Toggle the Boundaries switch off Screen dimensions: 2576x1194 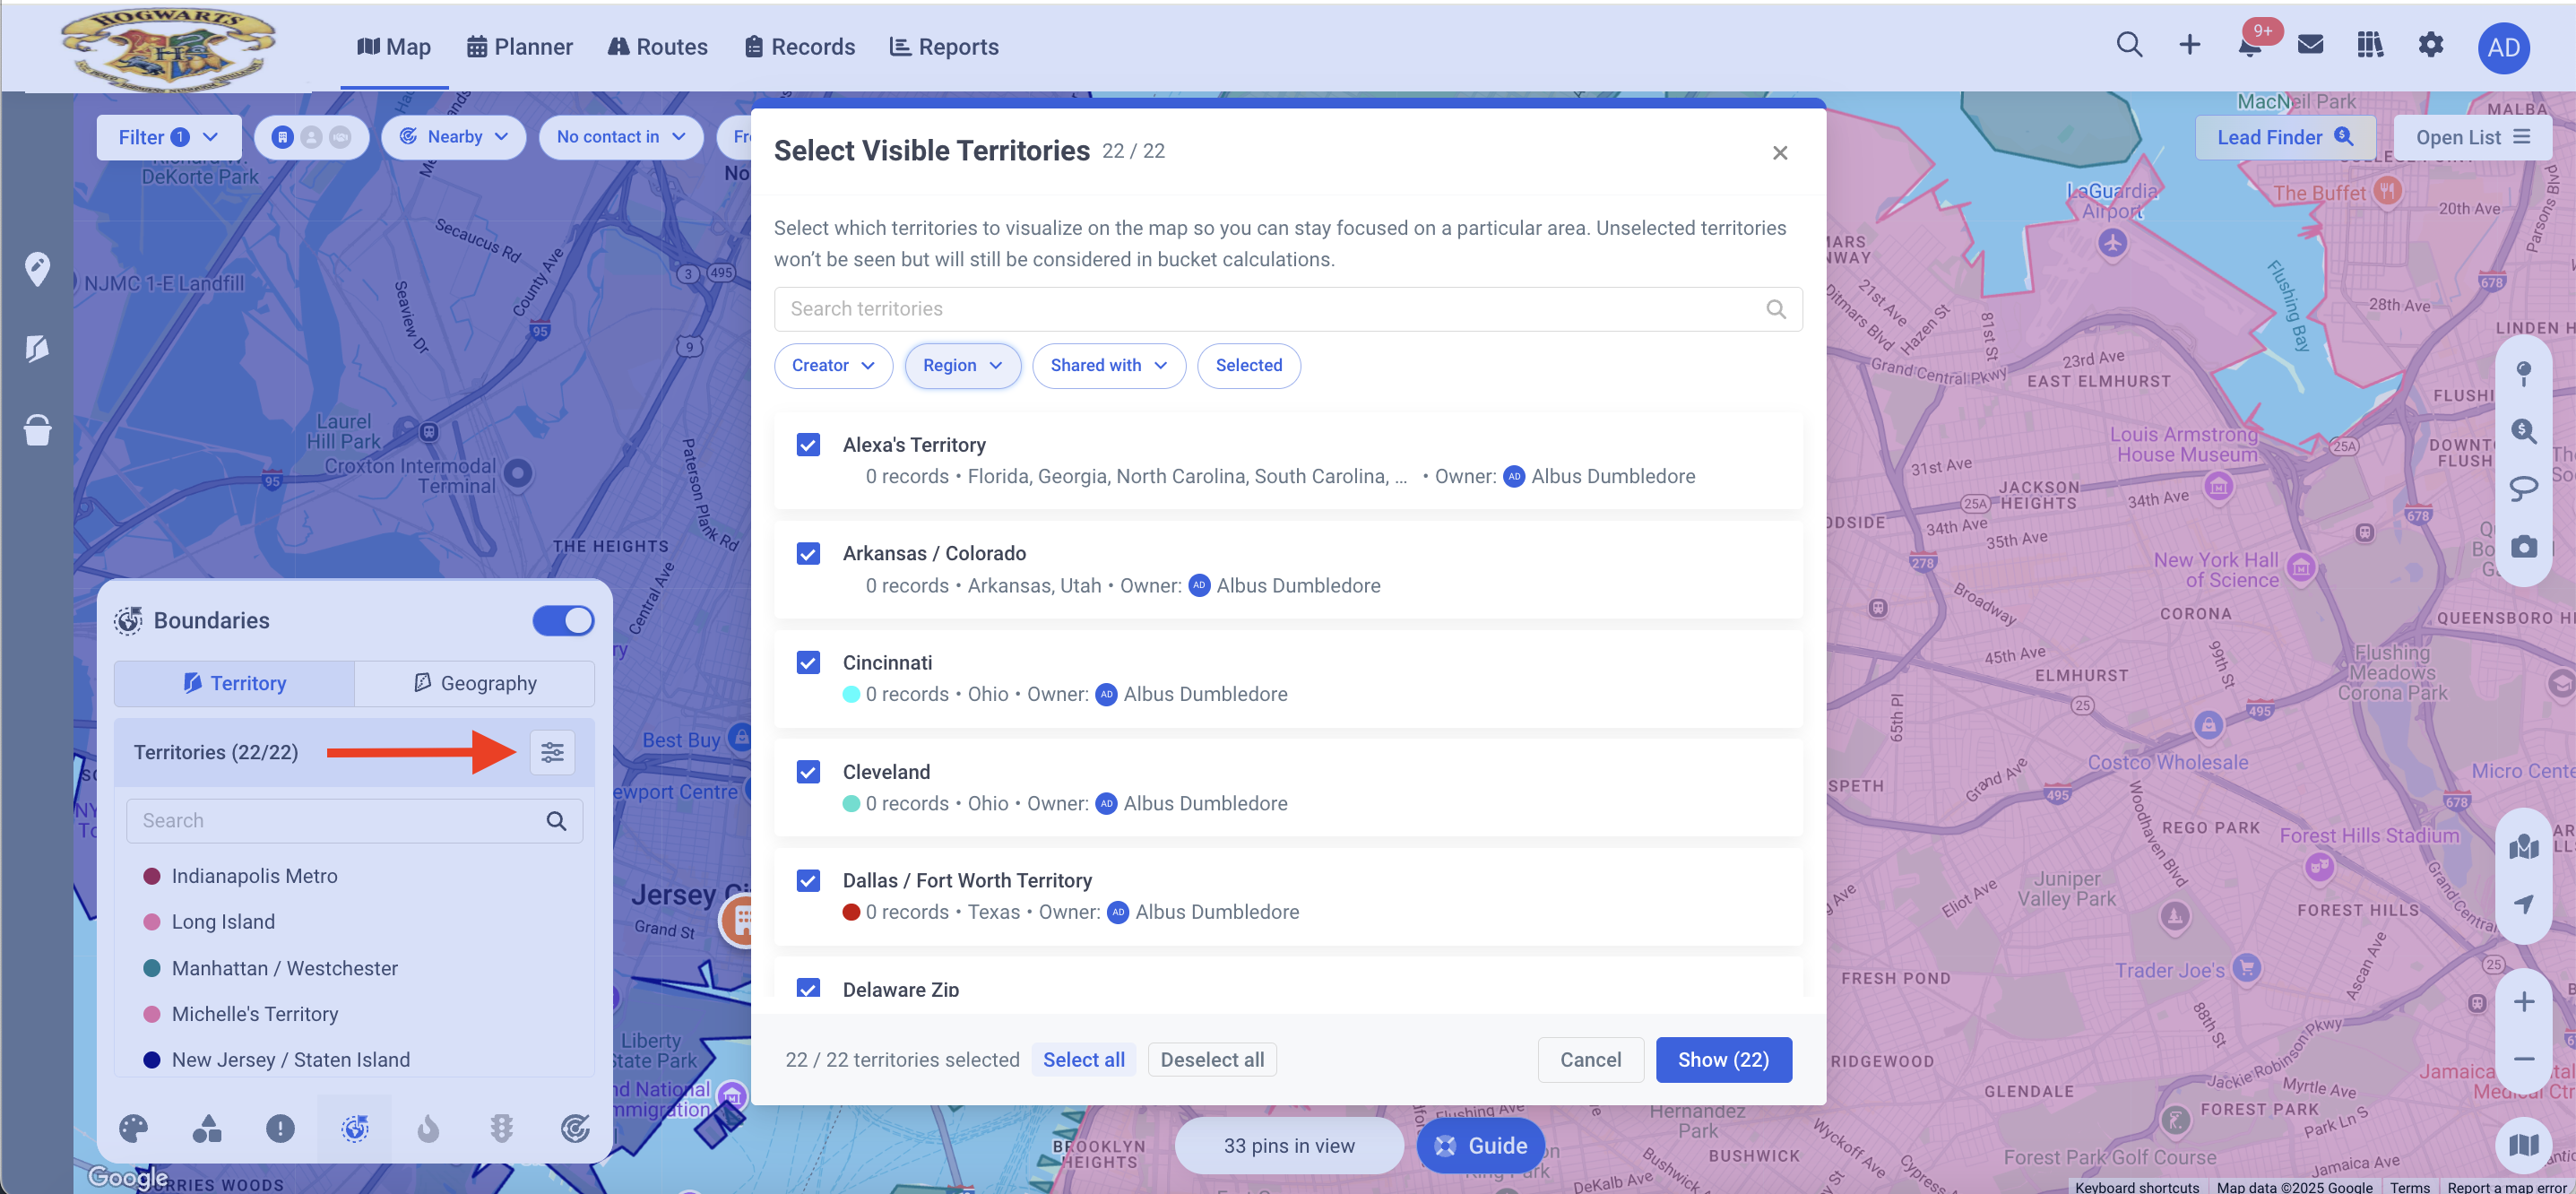click(563, 620)
